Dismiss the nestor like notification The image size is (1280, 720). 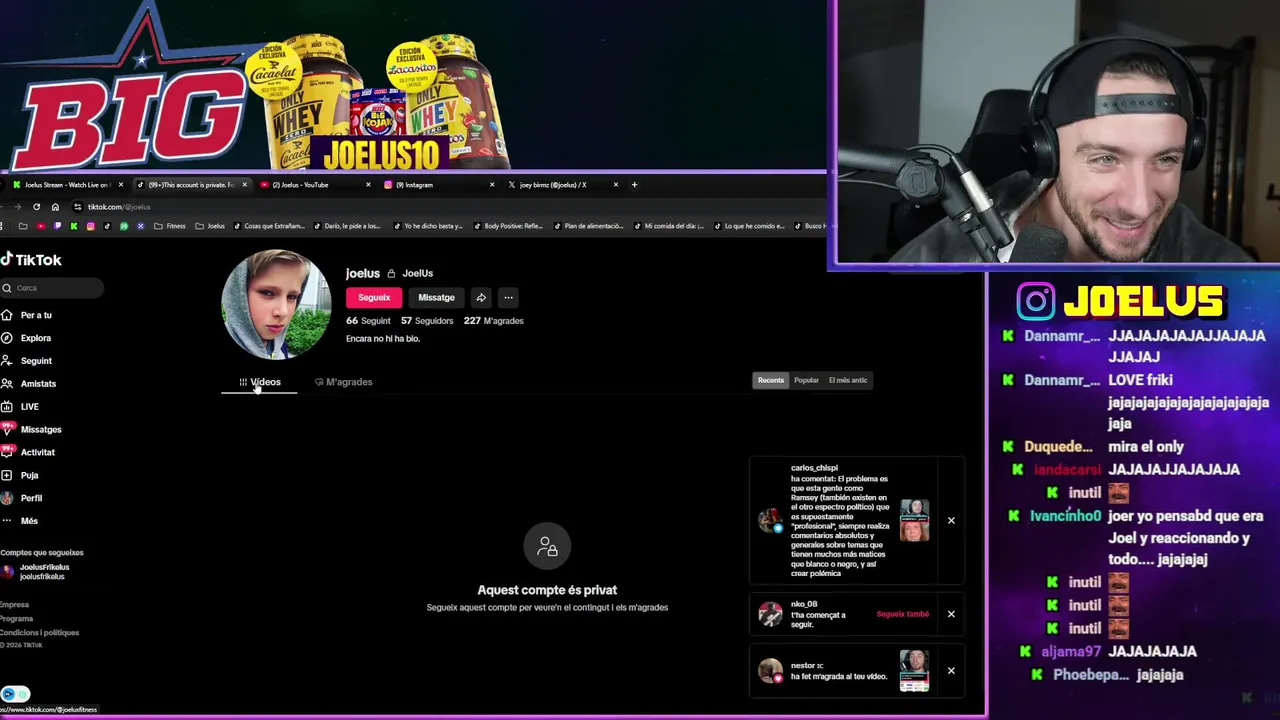pyautogui.click(x=951, y=671)
